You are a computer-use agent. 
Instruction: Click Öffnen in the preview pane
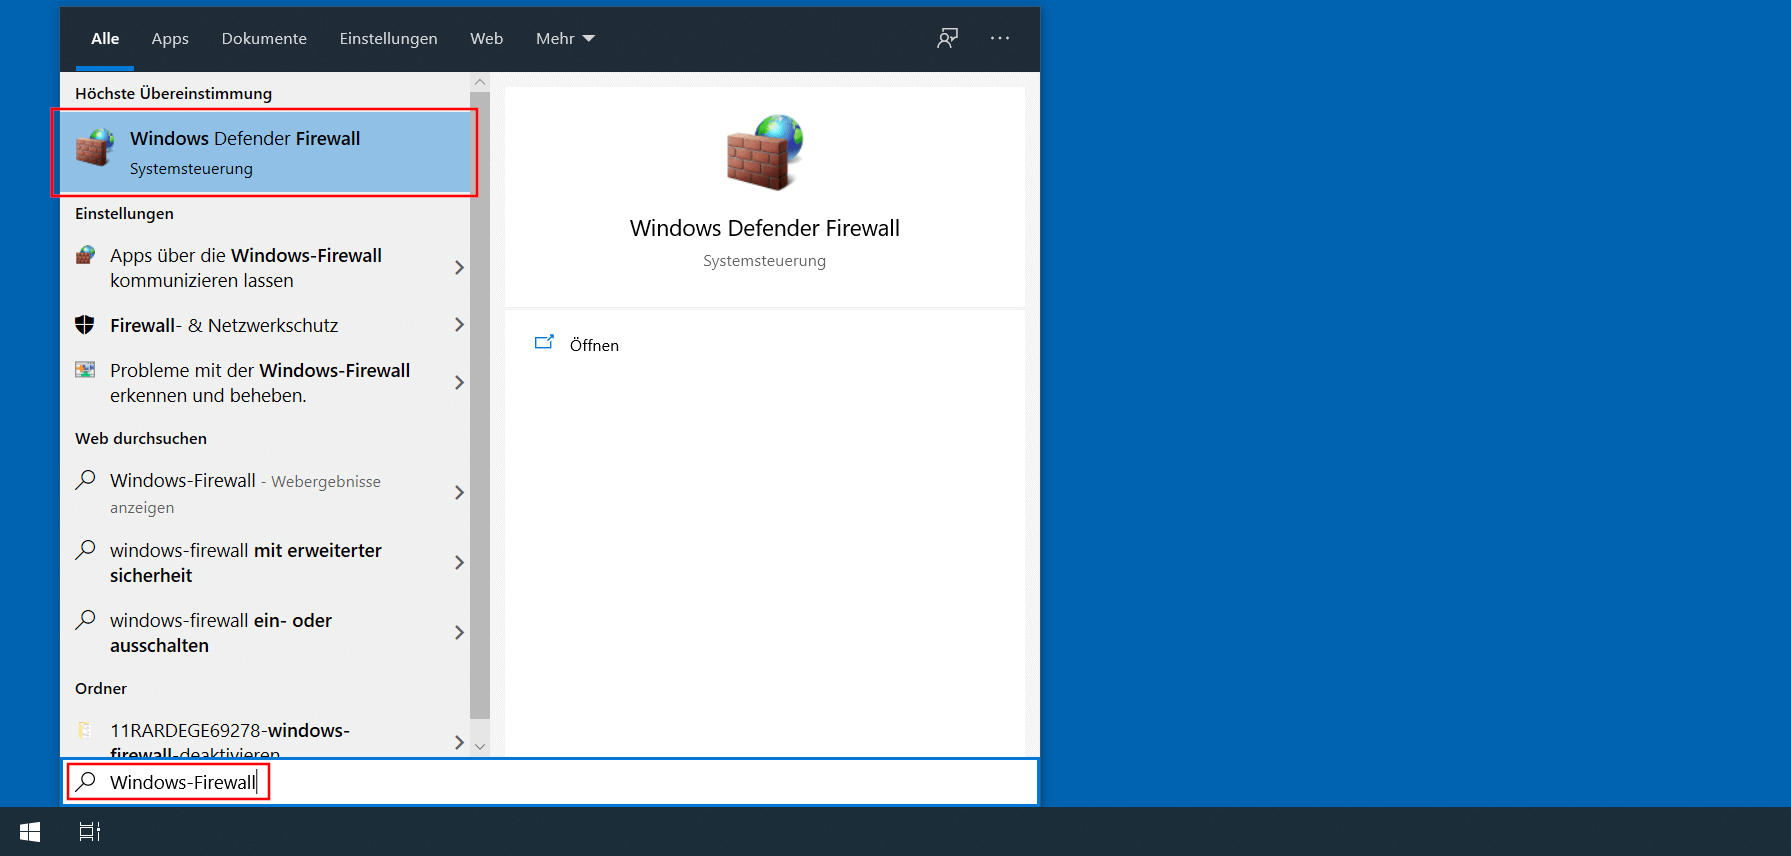coord(594,345)
